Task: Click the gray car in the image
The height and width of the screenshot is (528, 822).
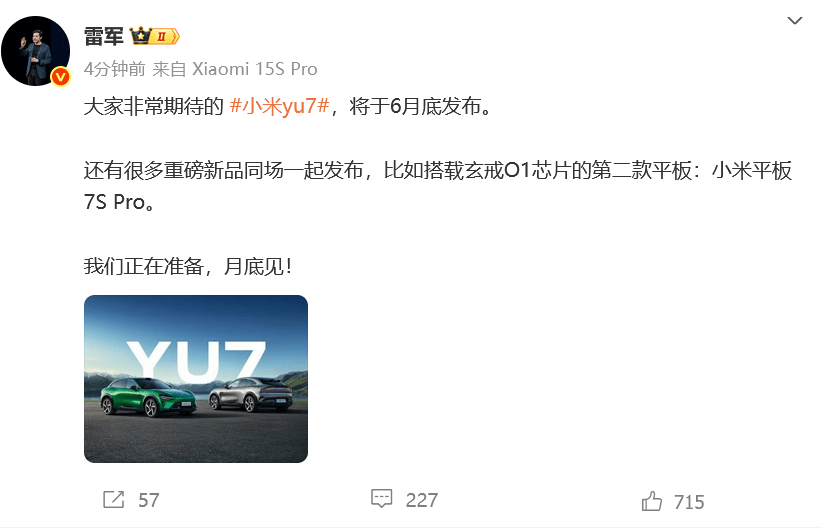Action: 251,394
